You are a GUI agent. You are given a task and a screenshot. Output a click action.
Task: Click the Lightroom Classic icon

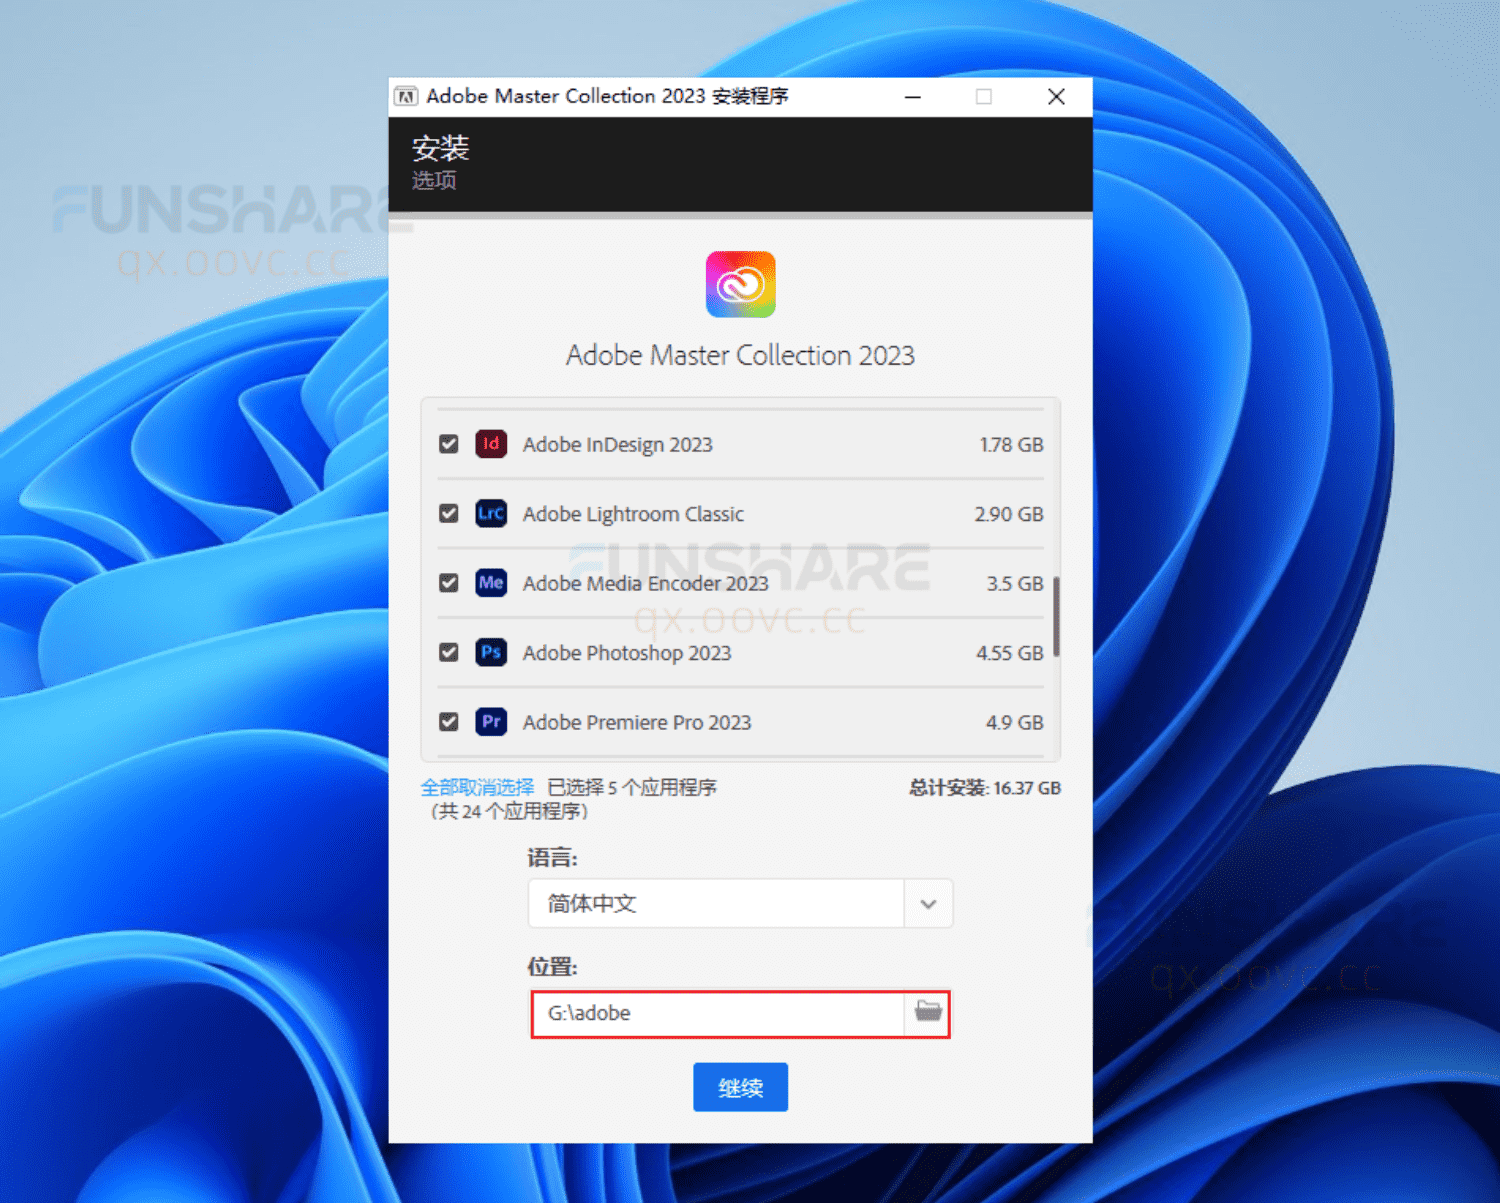pos(490,514)
